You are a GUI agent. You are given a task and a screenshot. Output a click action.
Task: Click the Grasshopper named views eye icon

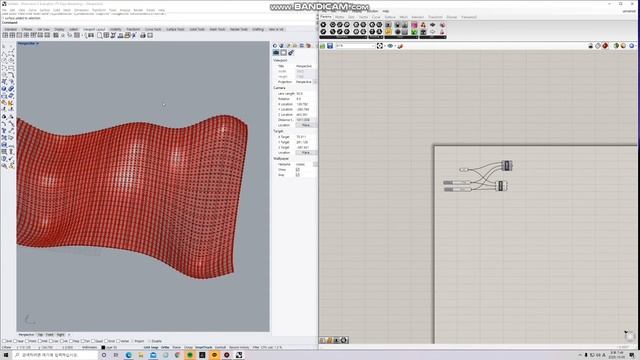click(390, 46)
